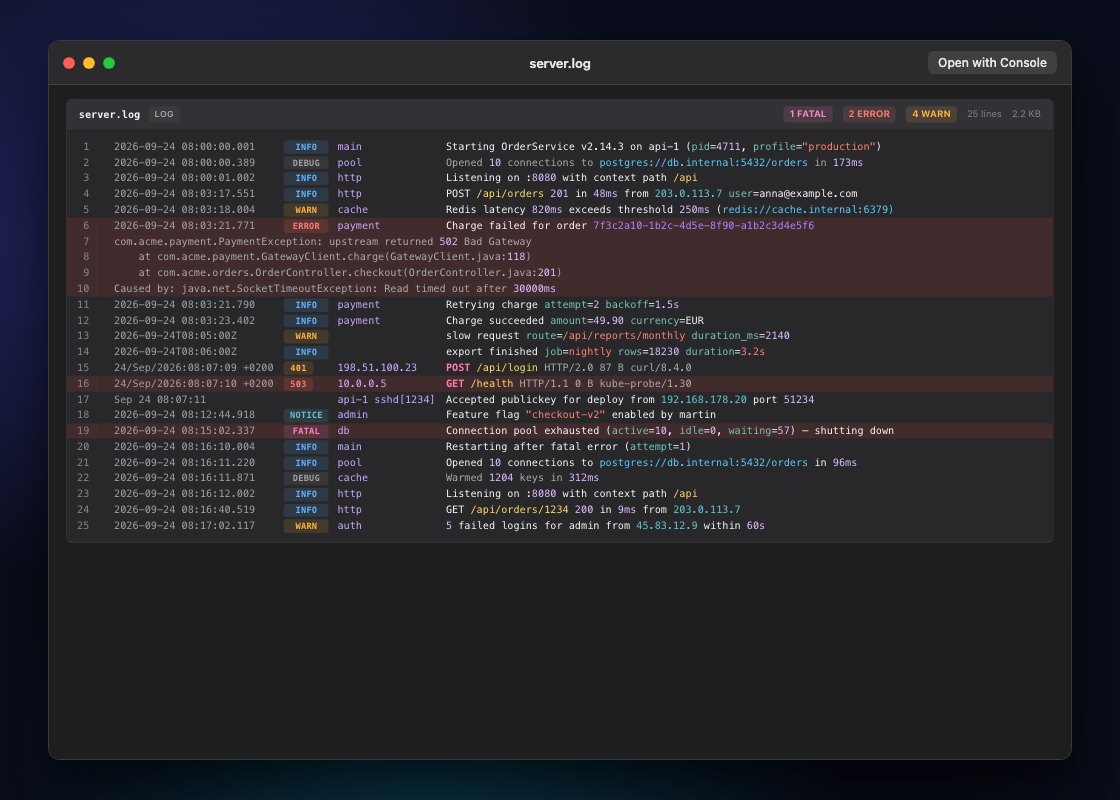Click "Charge succeeded" message on line 12

coord(574,321)
